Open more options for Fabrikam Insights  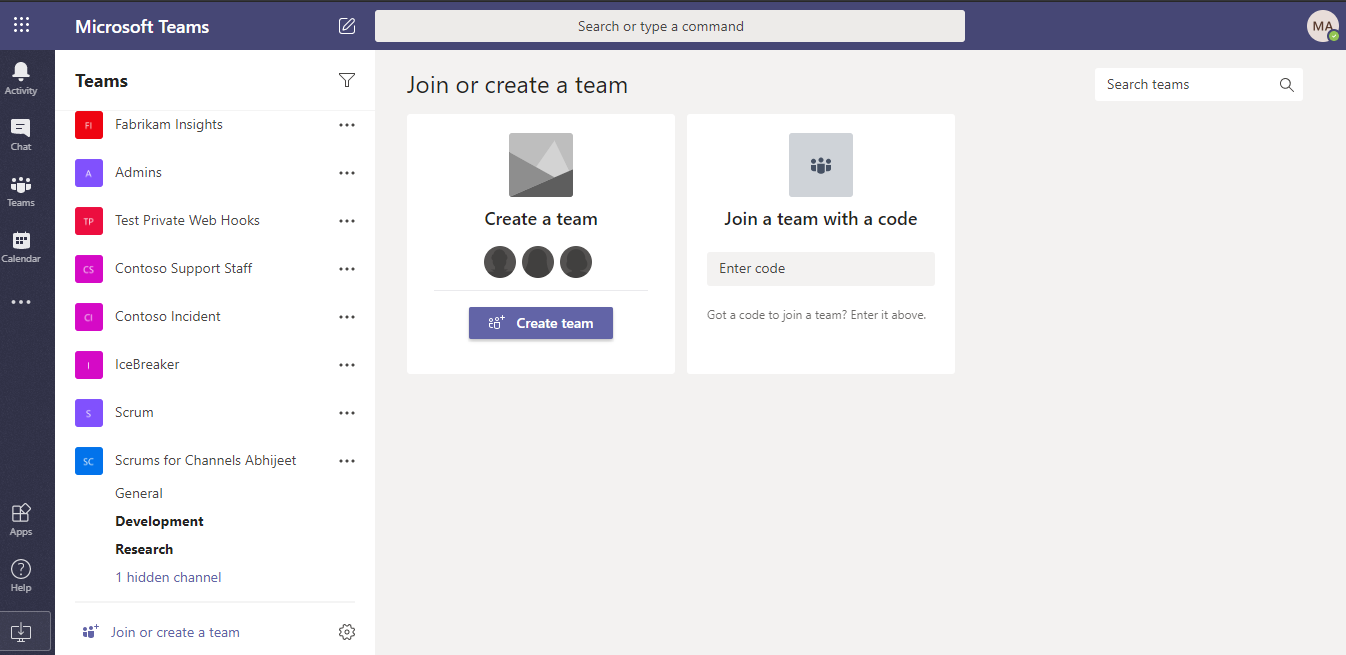pos(347,125)
